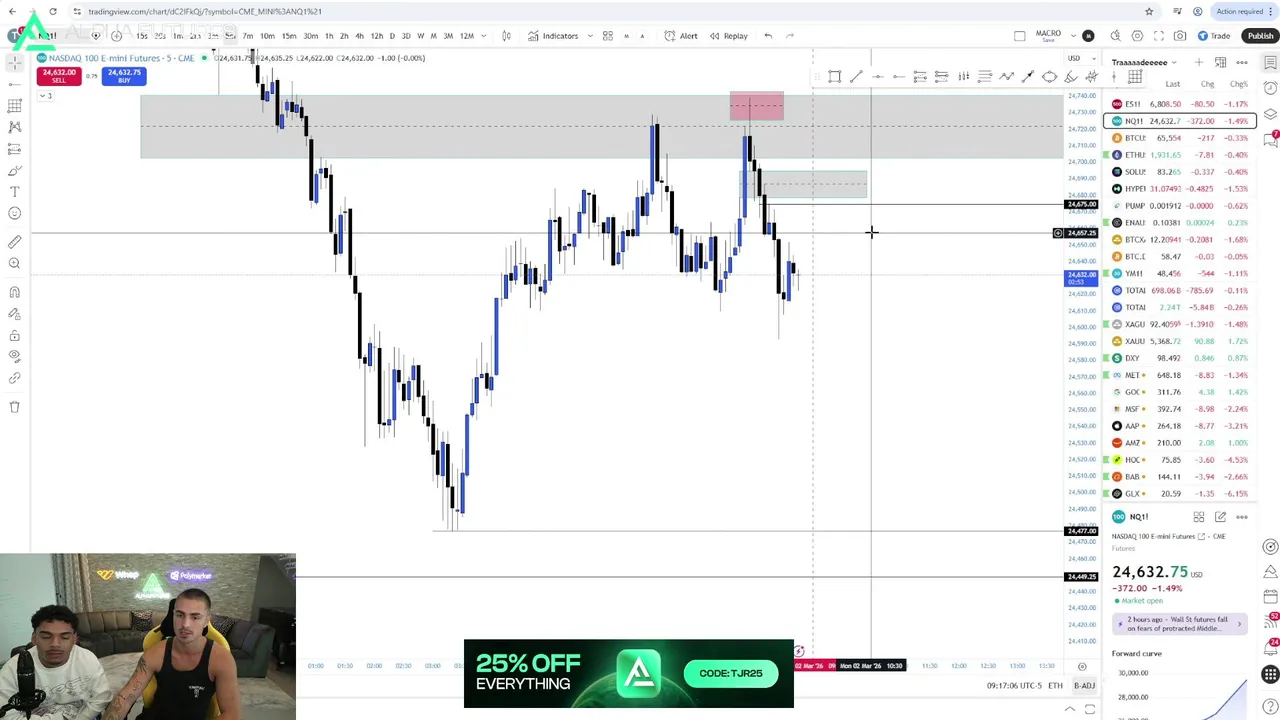Expand the news headline chevron
The height and width of the screenshot is (720, 1280).
pos(1239,624)
